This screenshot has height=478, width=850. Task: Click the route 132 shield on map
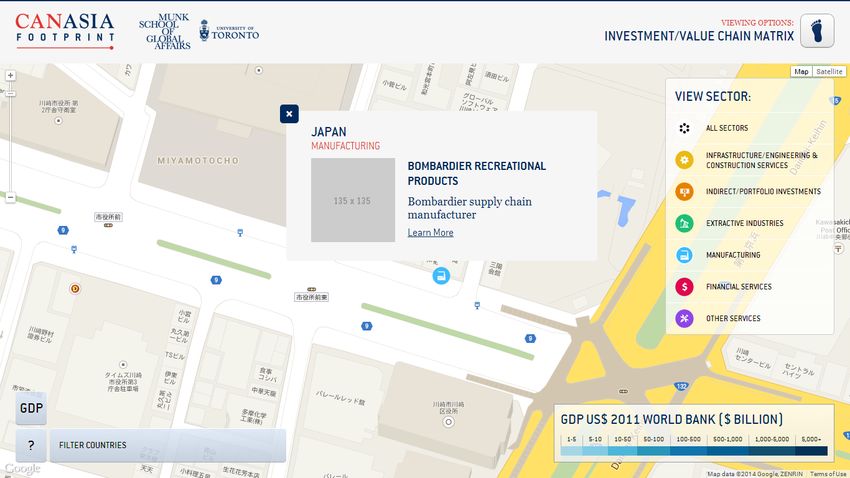pos(681,386)
